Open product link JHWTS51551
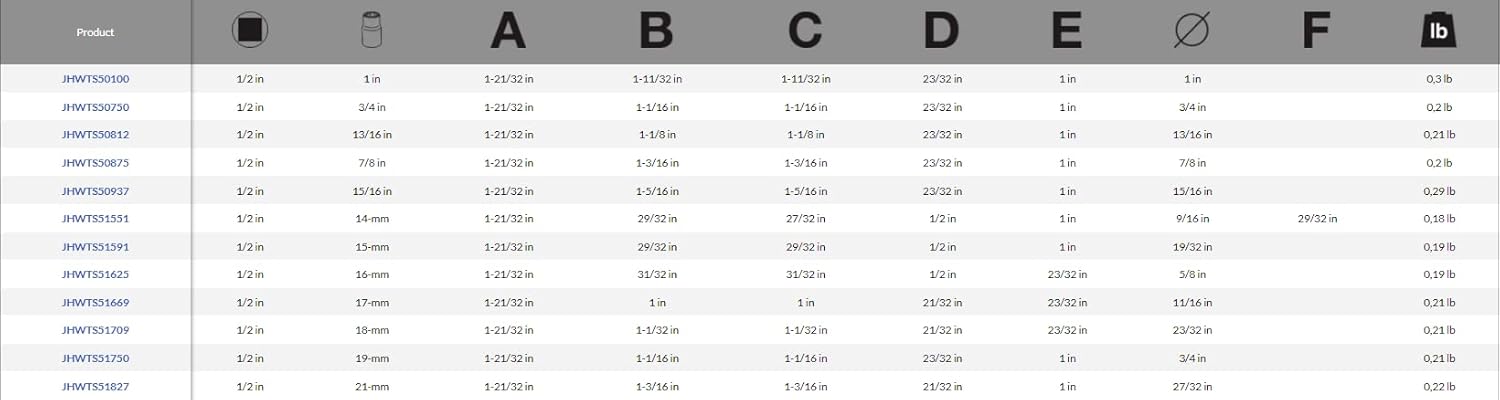Image resolution: width=1500 pixels, height=400 pixels. (95, 218)
